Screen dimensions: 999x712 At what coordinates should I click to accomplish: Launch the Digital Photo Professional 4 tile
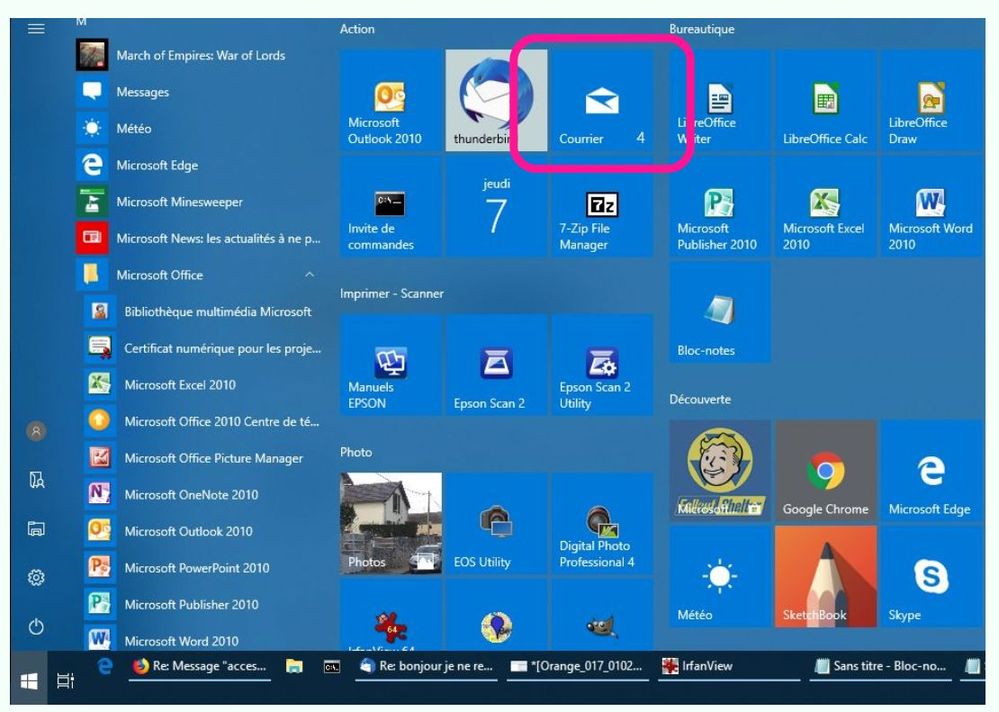[602, 523]
